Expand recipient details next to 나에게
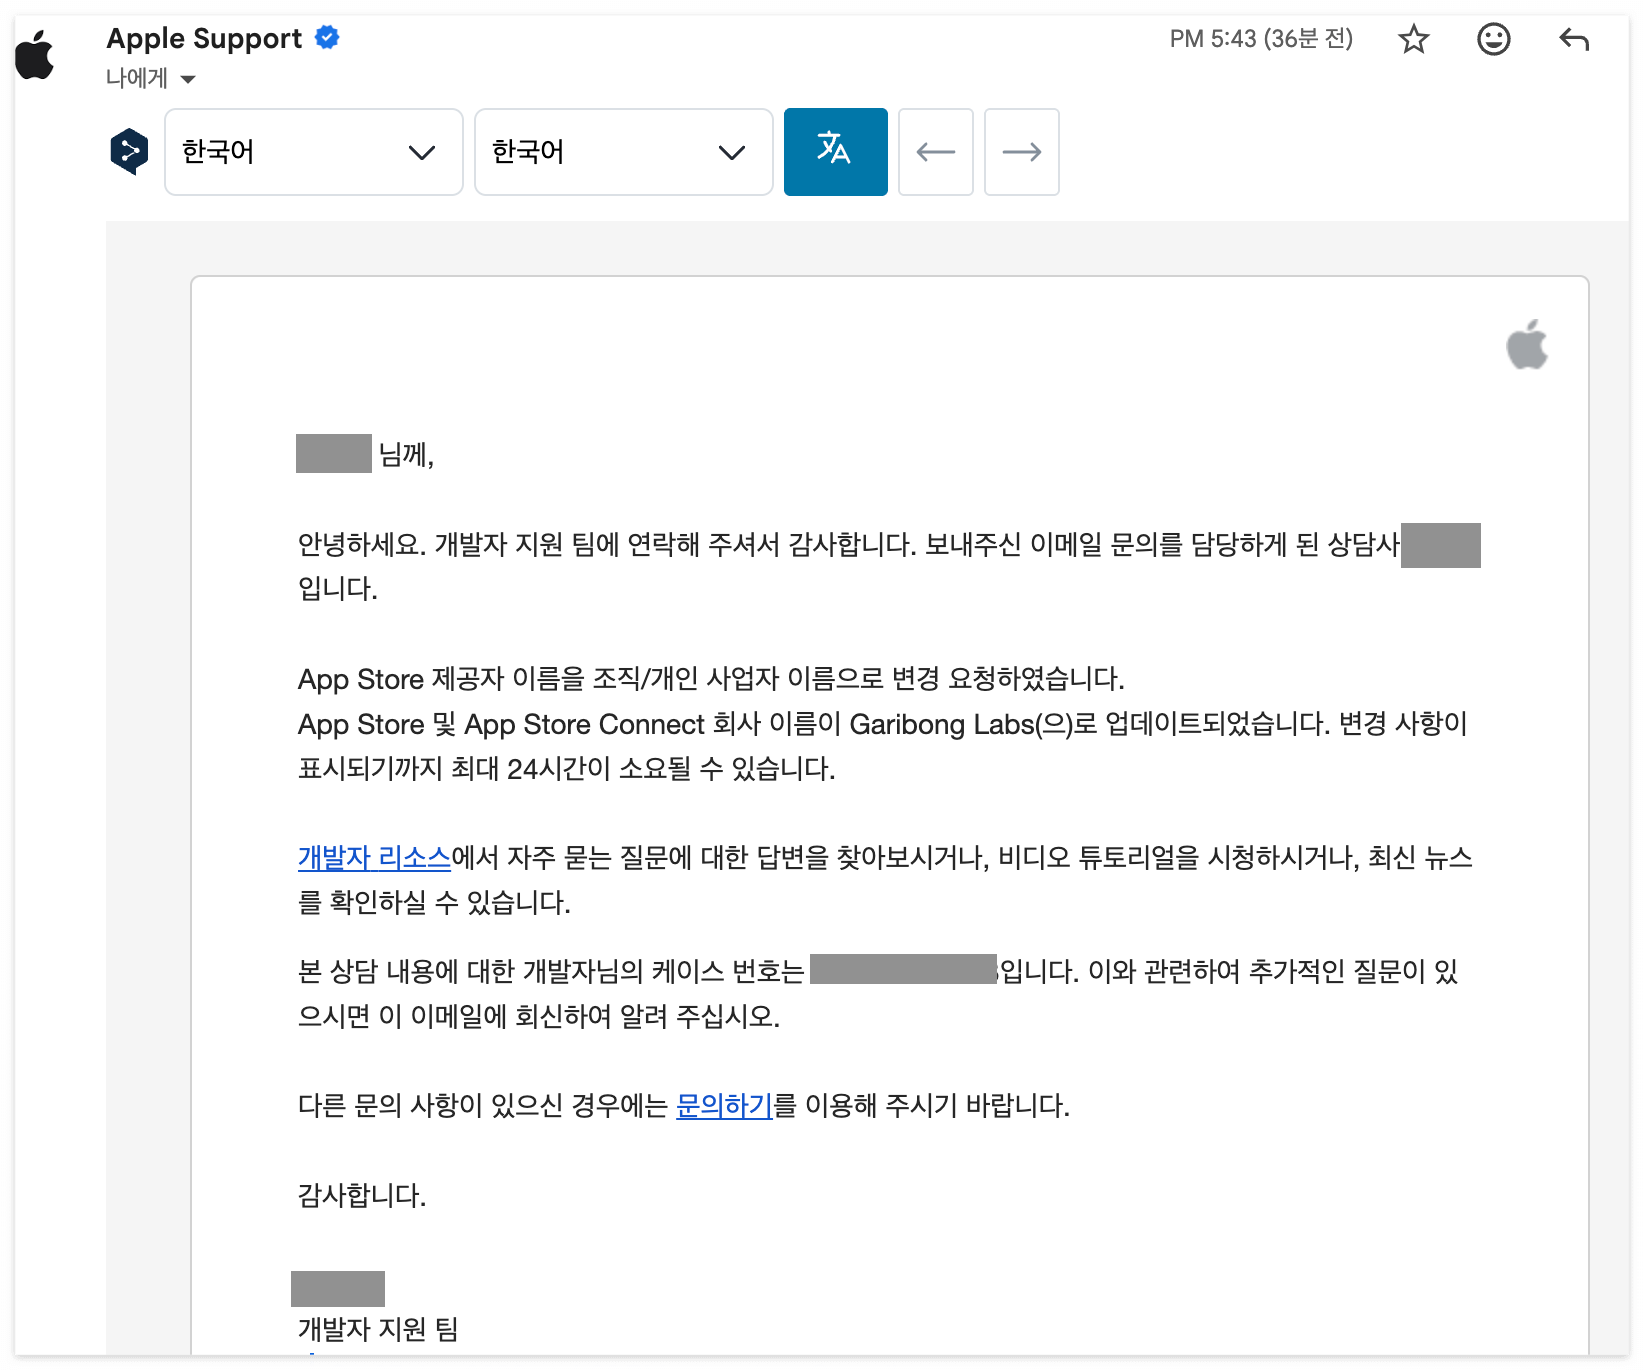Screen dimensions: 1644x1370 click(x=188, y=79)
